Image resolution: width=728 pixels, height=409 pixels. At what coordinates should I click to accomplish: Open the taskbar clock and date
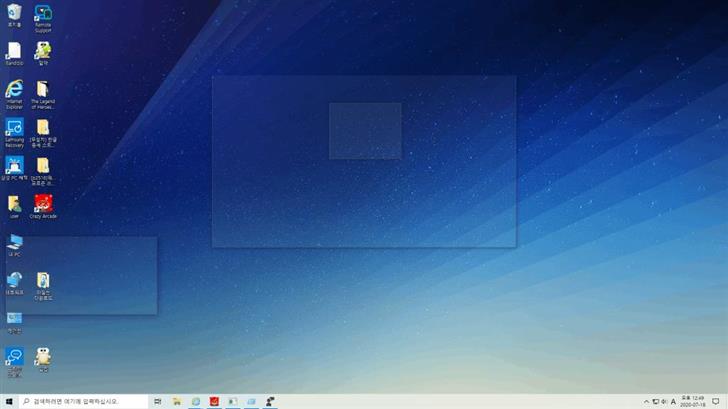point(692,402)
